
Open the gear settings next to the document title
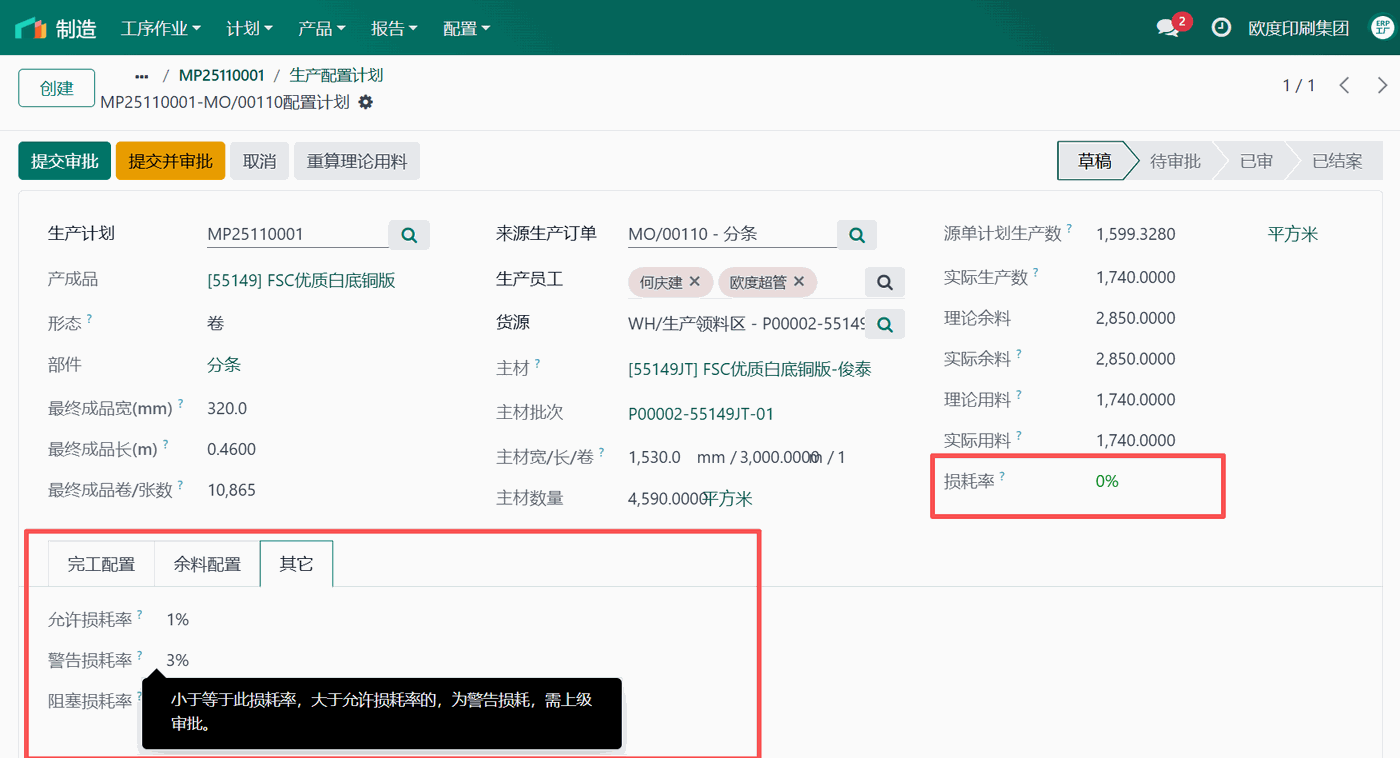366,102
